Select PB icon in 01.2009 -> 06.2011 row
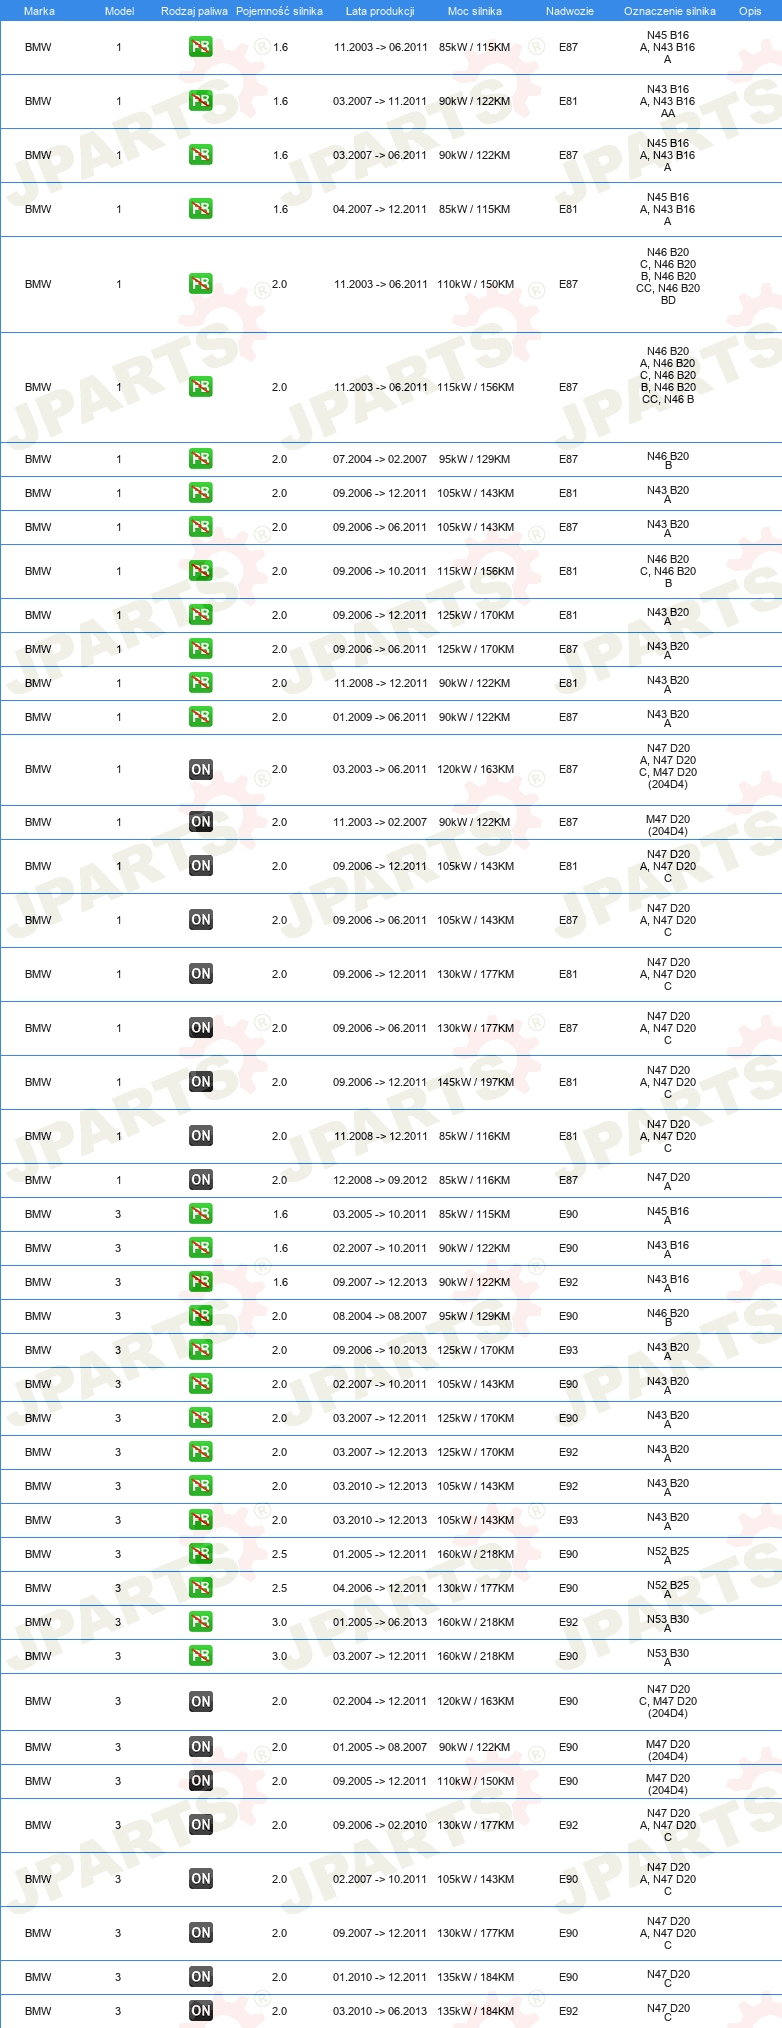The height and width of the screenshot is (2028, 782). 201,717
